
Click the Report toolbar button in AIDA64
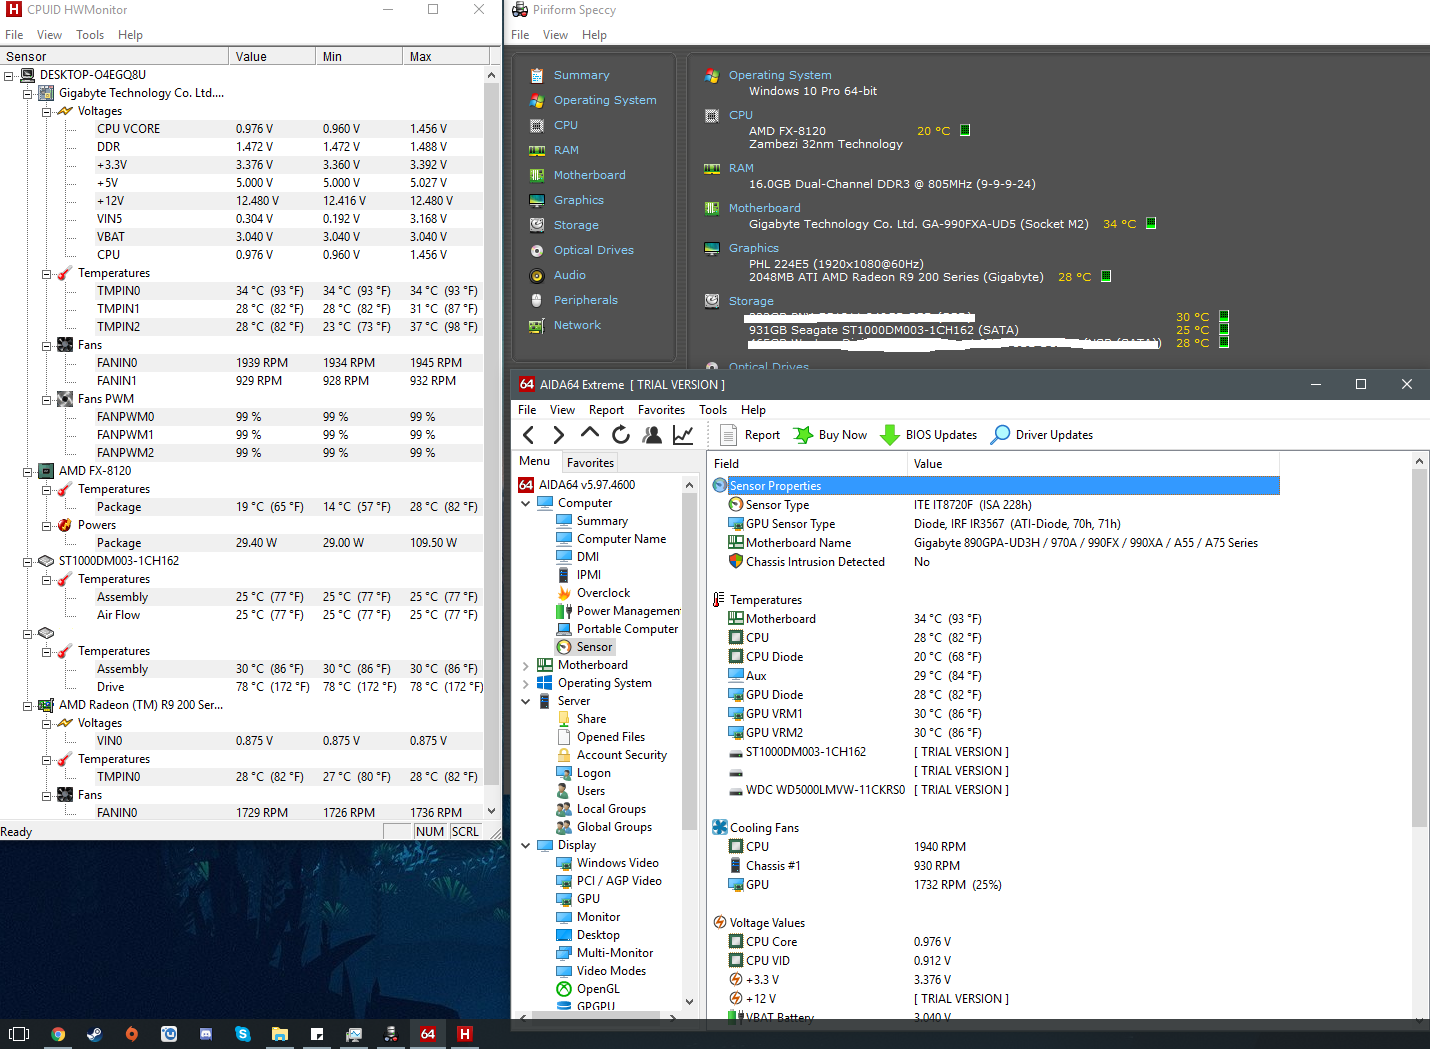(x=749, y=435)
